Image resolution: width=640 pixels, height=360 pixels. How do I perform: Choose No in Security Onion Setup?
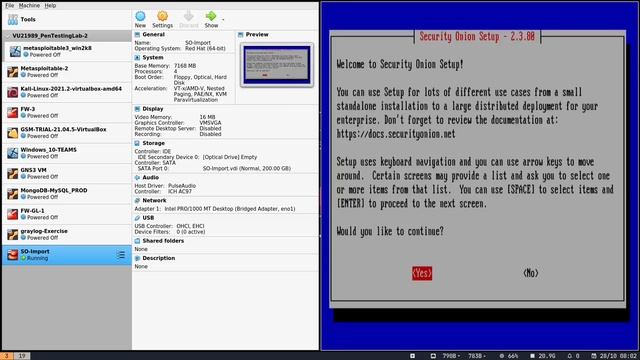pos(531,273)
